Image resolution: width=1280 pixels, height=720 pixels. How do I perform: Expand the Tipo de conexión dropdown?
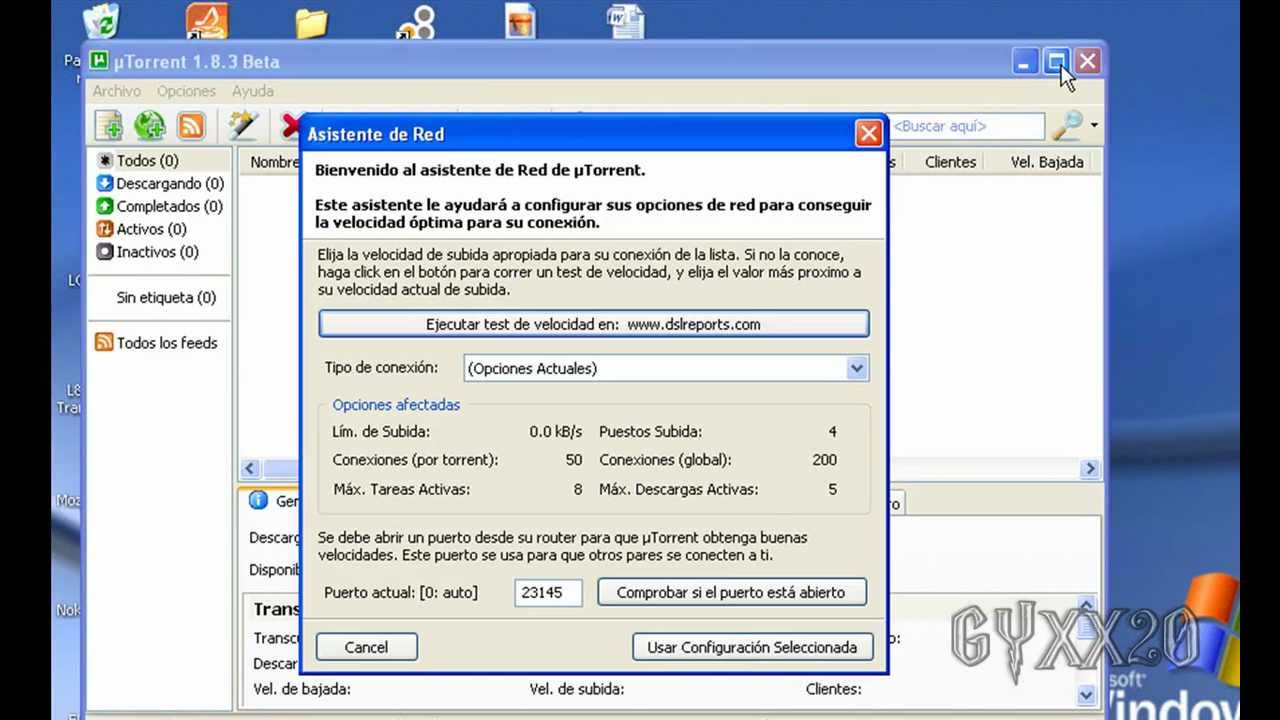click(856, 368)
